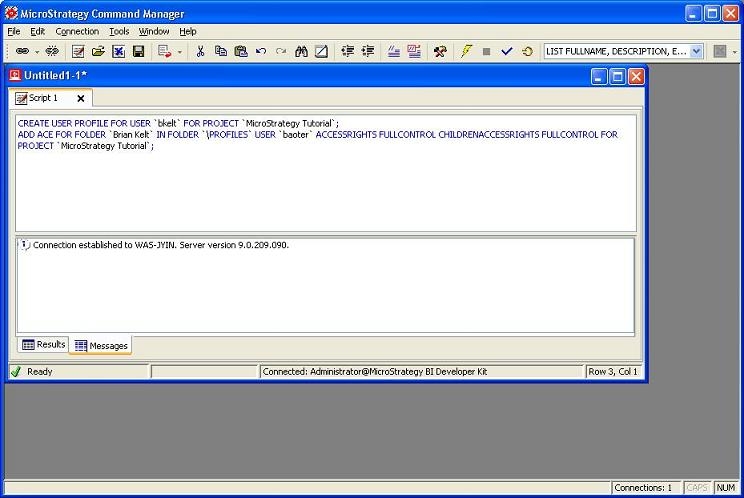The width and height of the screenshot is (744, 498).
Task: Switch to the Results tab
Action: point(44,345)
